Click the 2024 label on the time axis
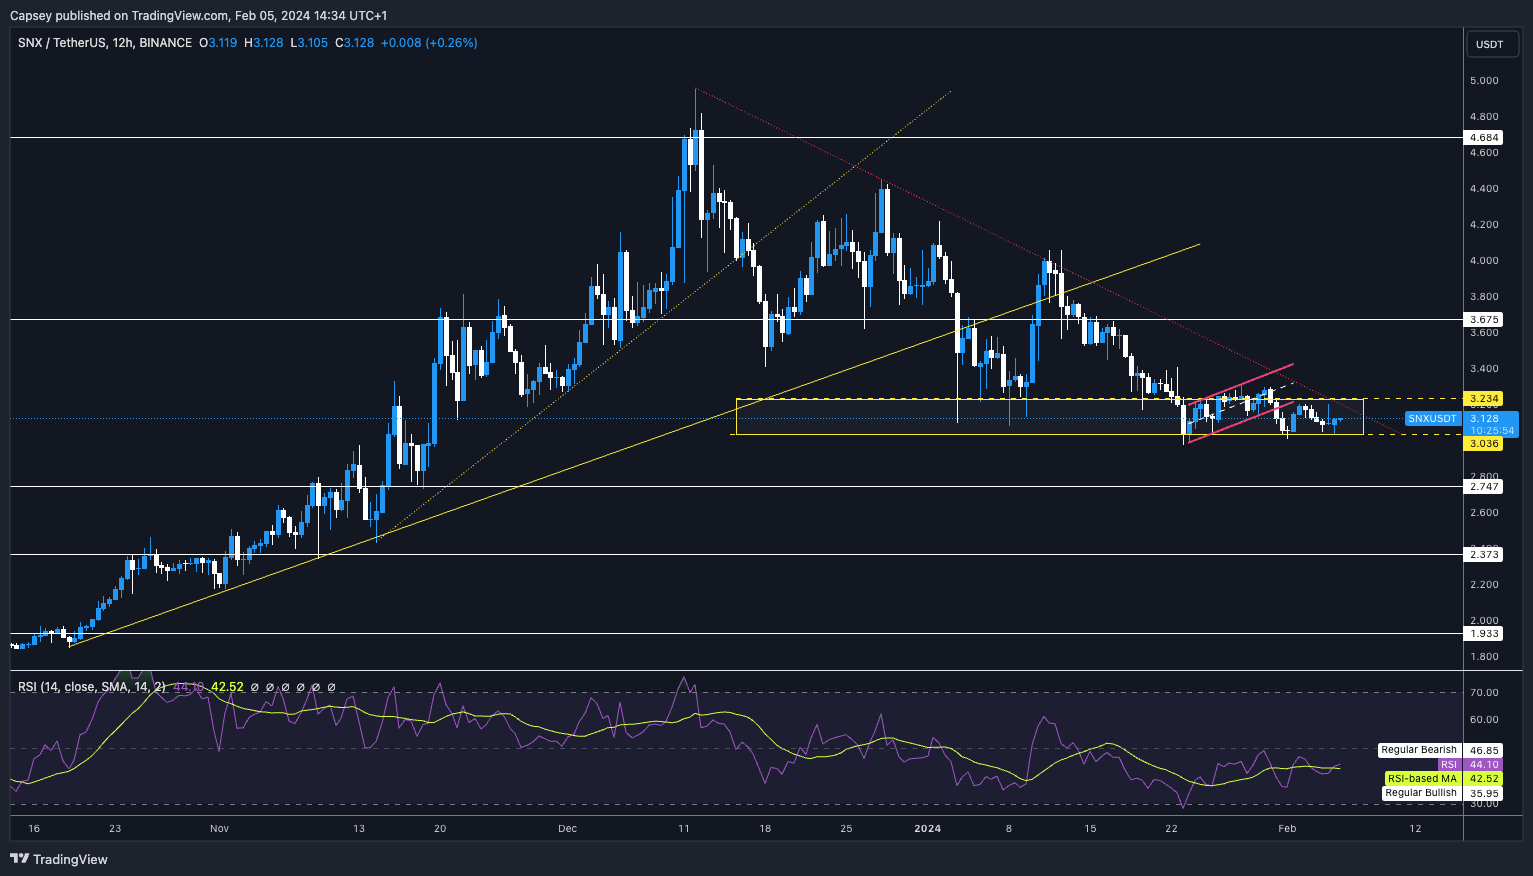Screen dimensions: 1533x876 click(928, 829)
